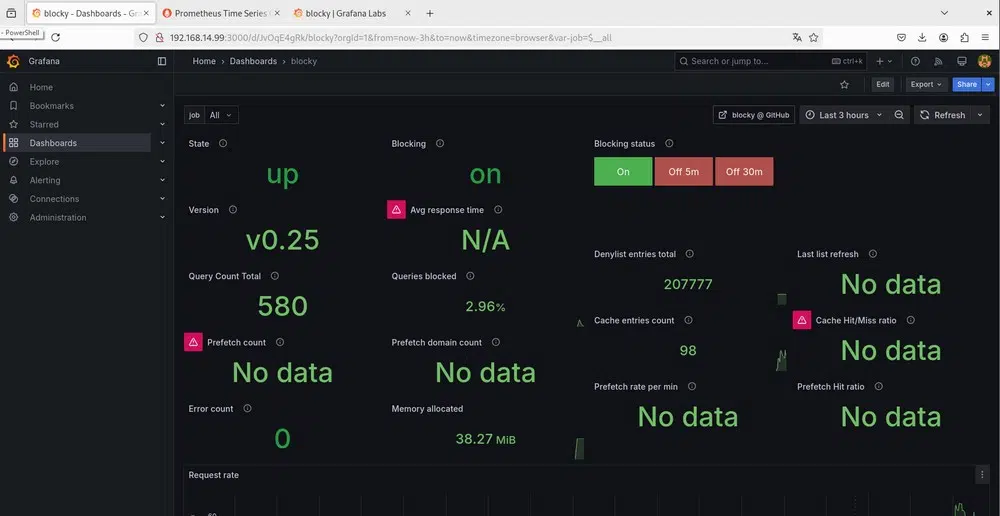Show info for Version panel

[233, 210]
